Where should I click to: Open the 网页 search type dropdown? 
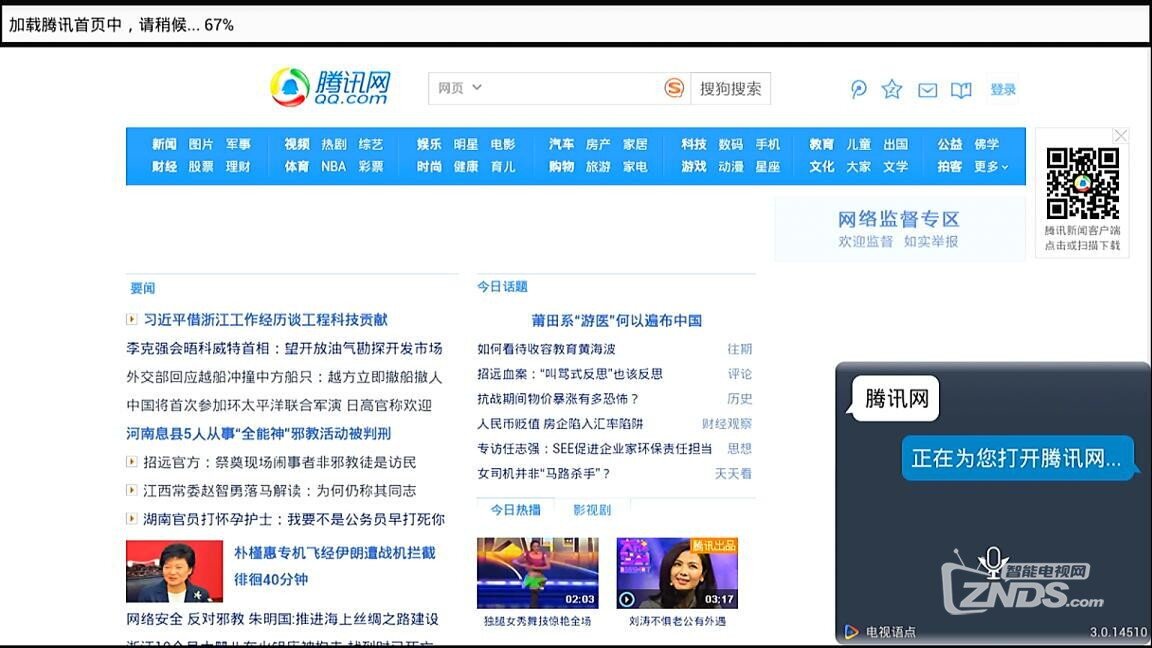[460, 88]
